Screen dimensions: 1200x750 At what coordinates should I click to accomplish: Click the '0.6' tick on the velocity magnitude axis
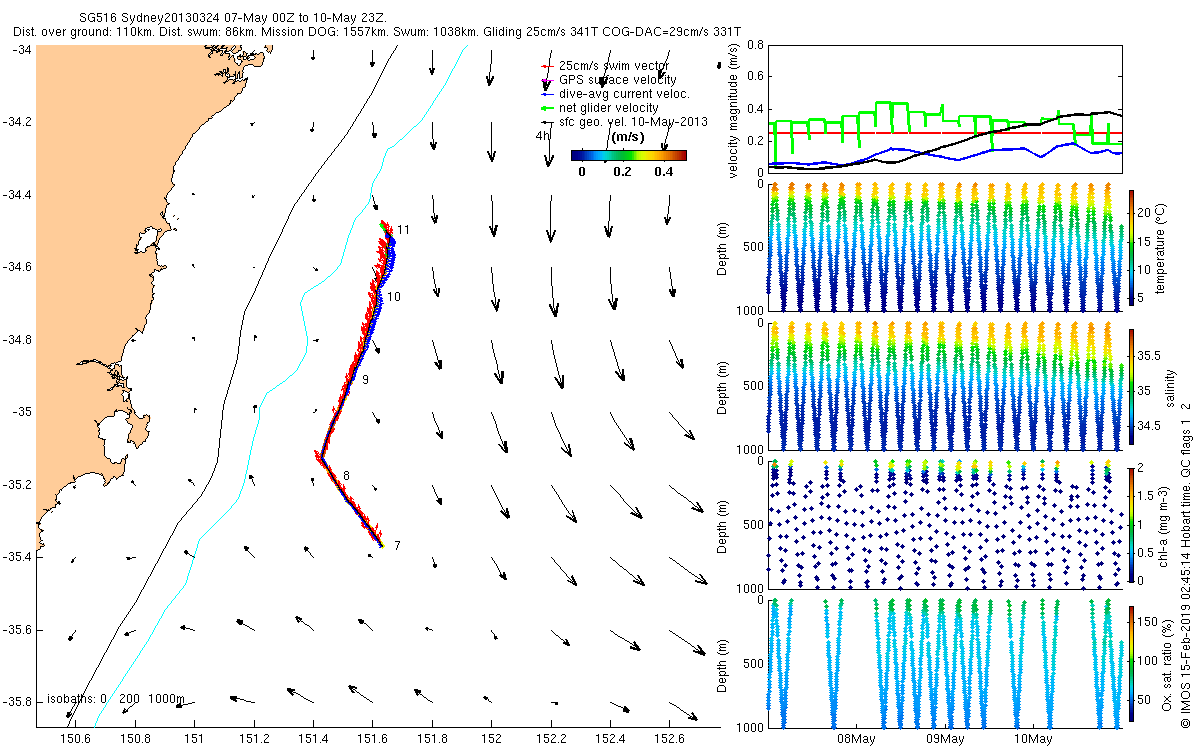(754, 77)
